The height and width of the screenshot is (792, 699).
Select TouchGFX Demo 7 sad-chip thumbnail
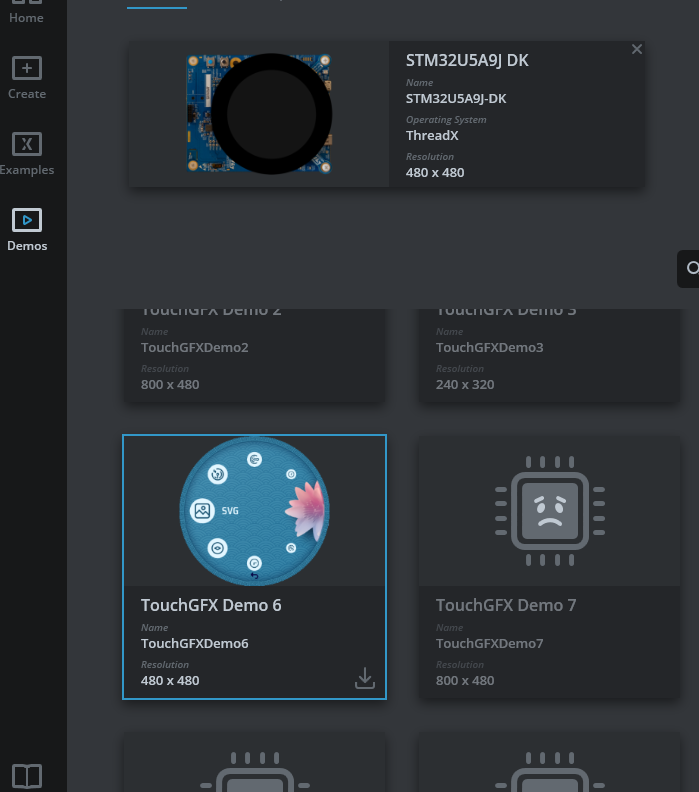(550, 511)
